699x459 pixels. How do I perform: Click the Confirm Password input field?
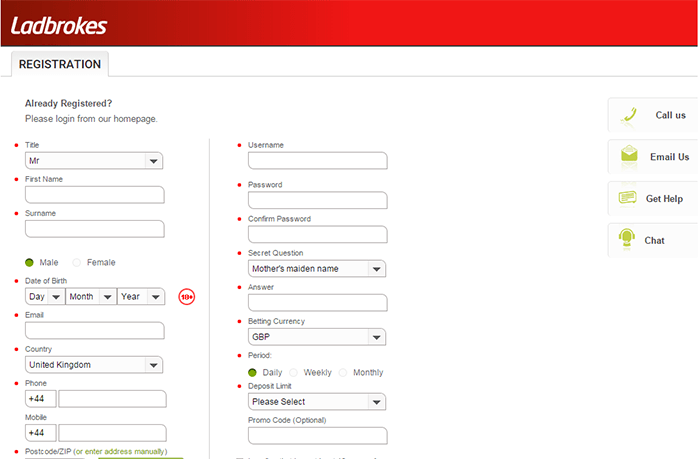coord(318,234)
